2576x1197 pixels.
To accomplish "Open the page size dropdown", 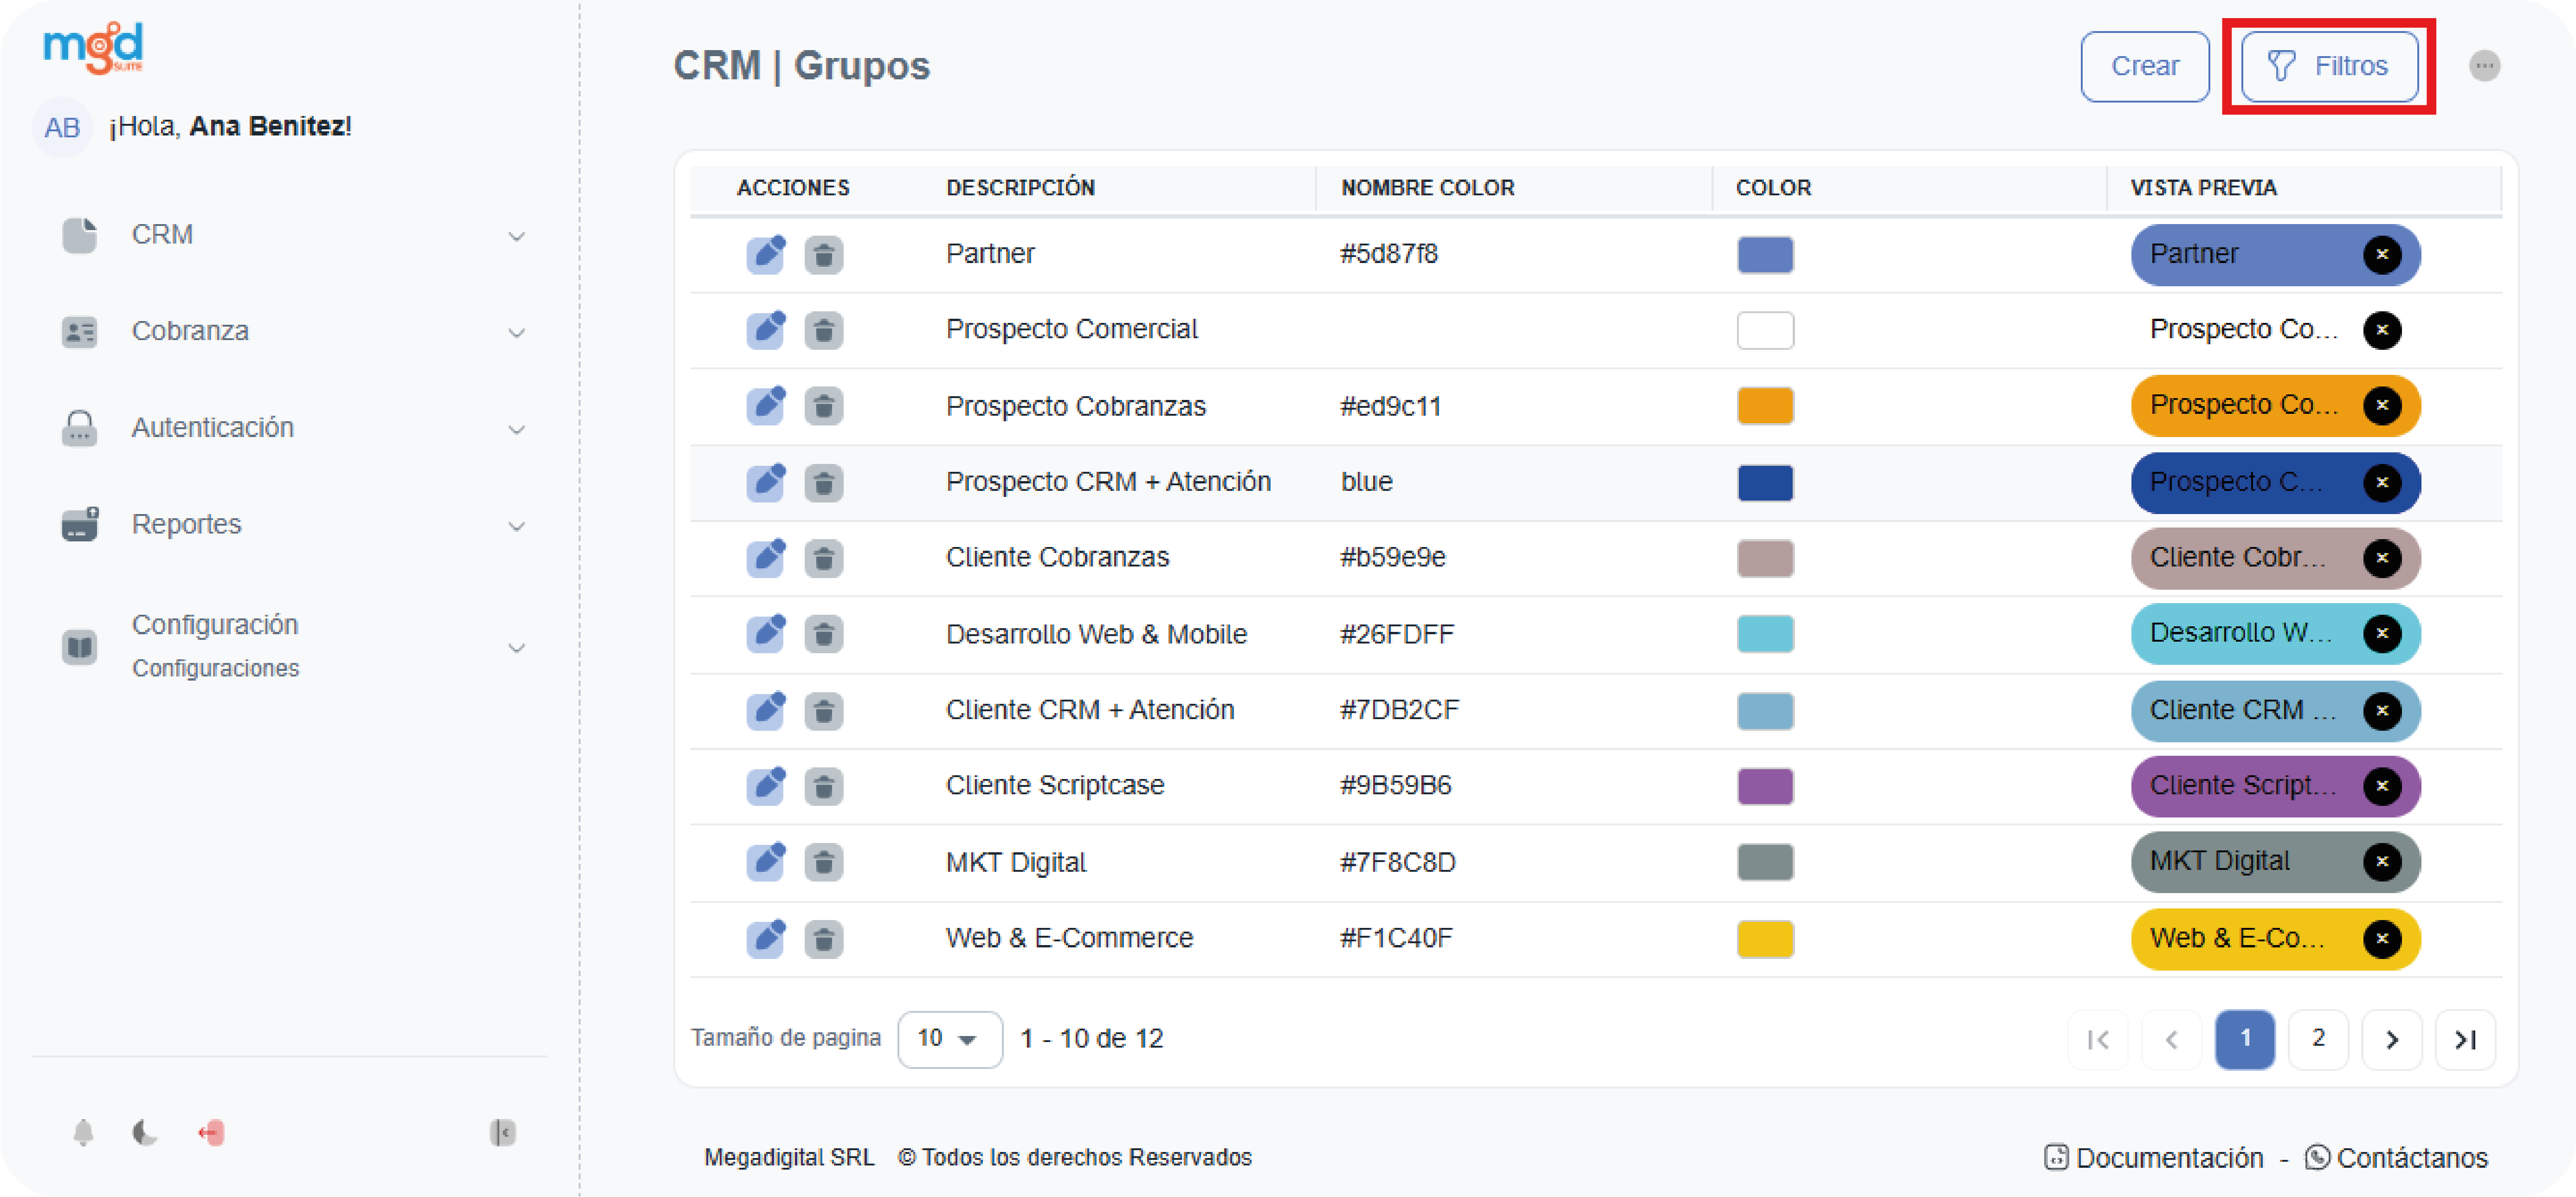I will [x=948, y=1038].
